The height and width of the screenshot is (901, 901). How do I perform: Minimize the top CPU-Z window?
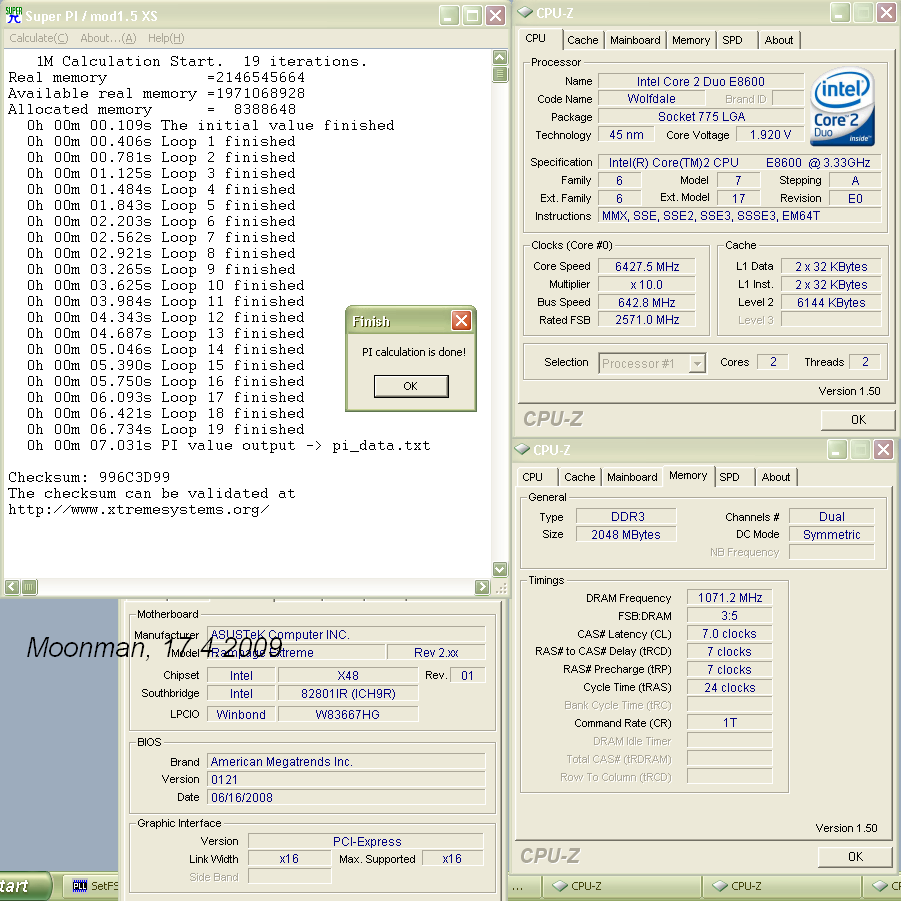[x=840, y=13]
